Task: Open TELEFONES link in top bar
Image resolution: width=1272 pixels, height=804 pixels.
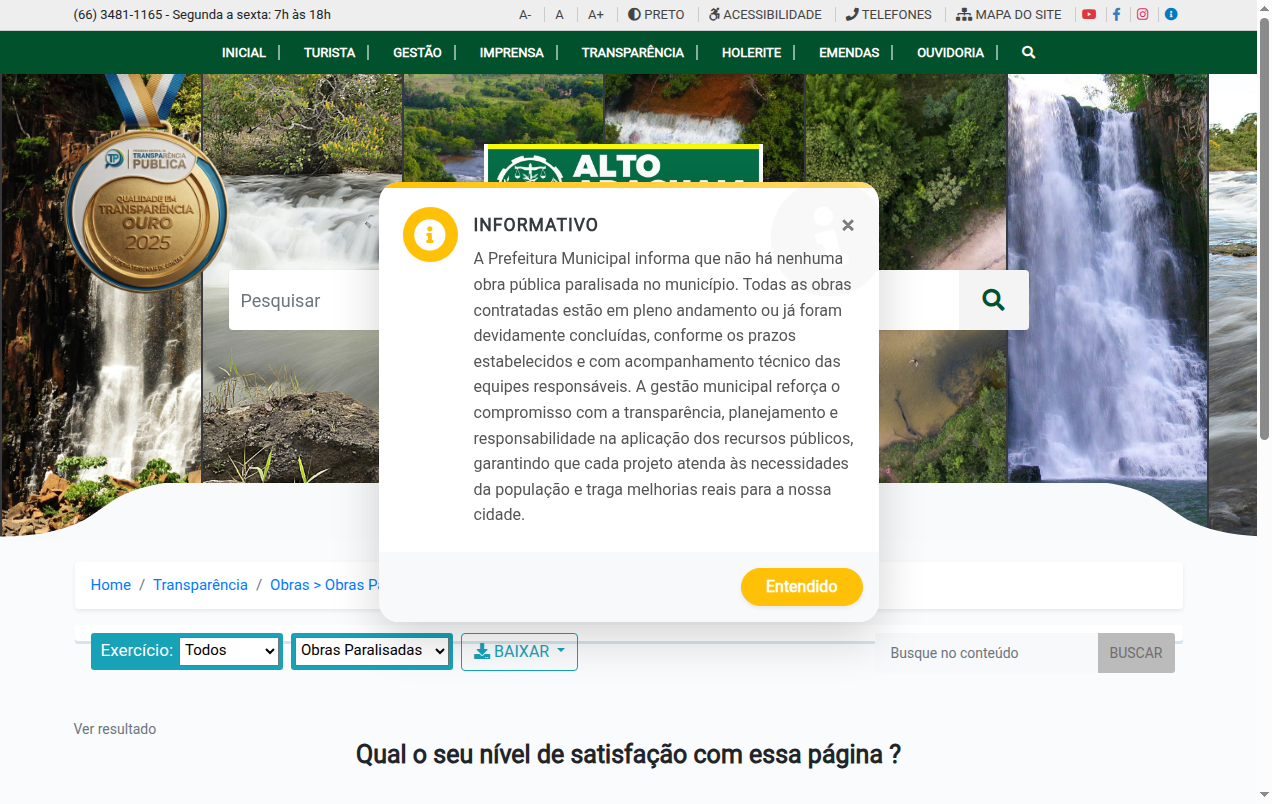Action: click(x=888, y=15)
